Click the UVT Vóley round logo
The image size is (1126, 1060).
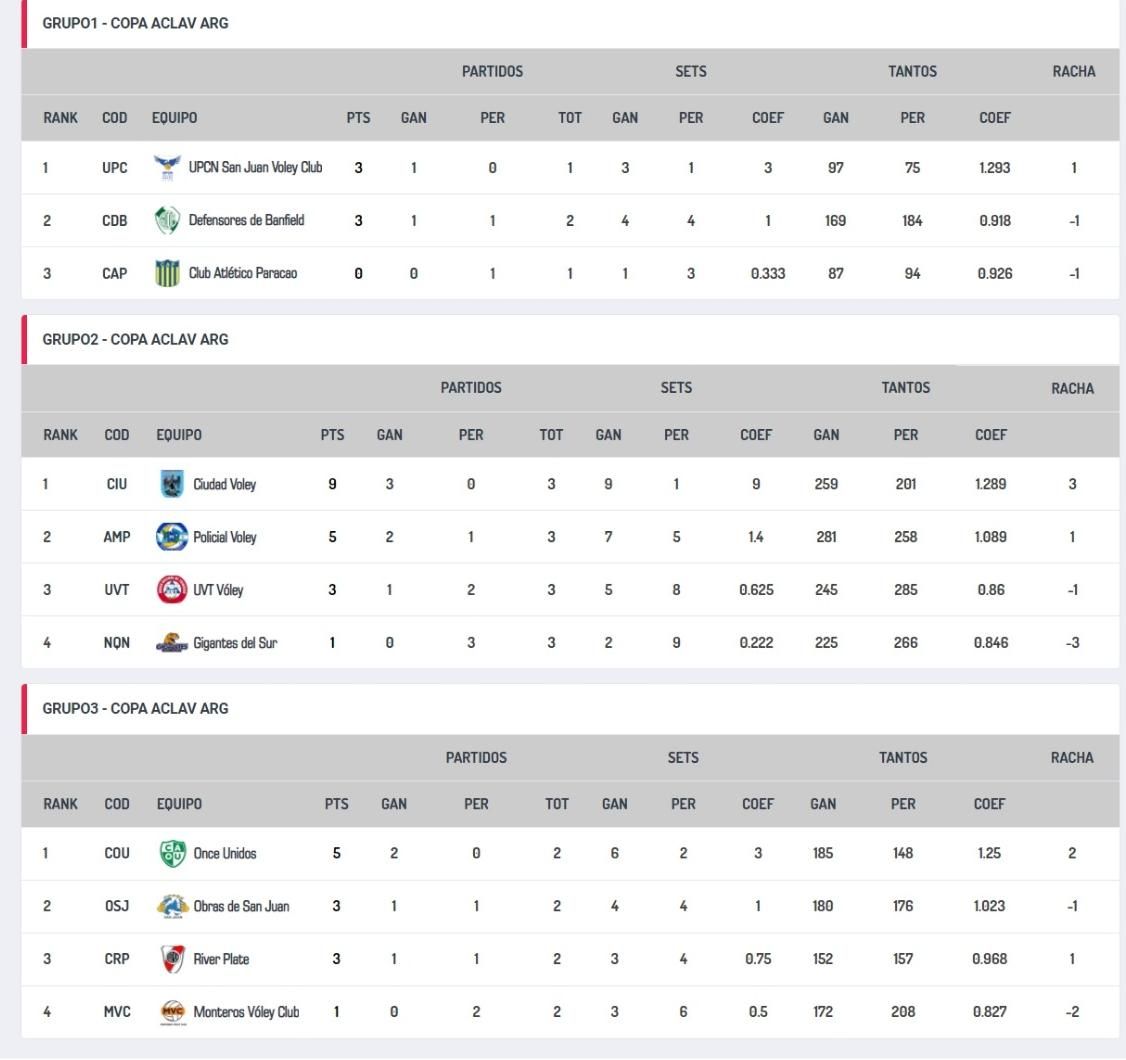[172, 590]
